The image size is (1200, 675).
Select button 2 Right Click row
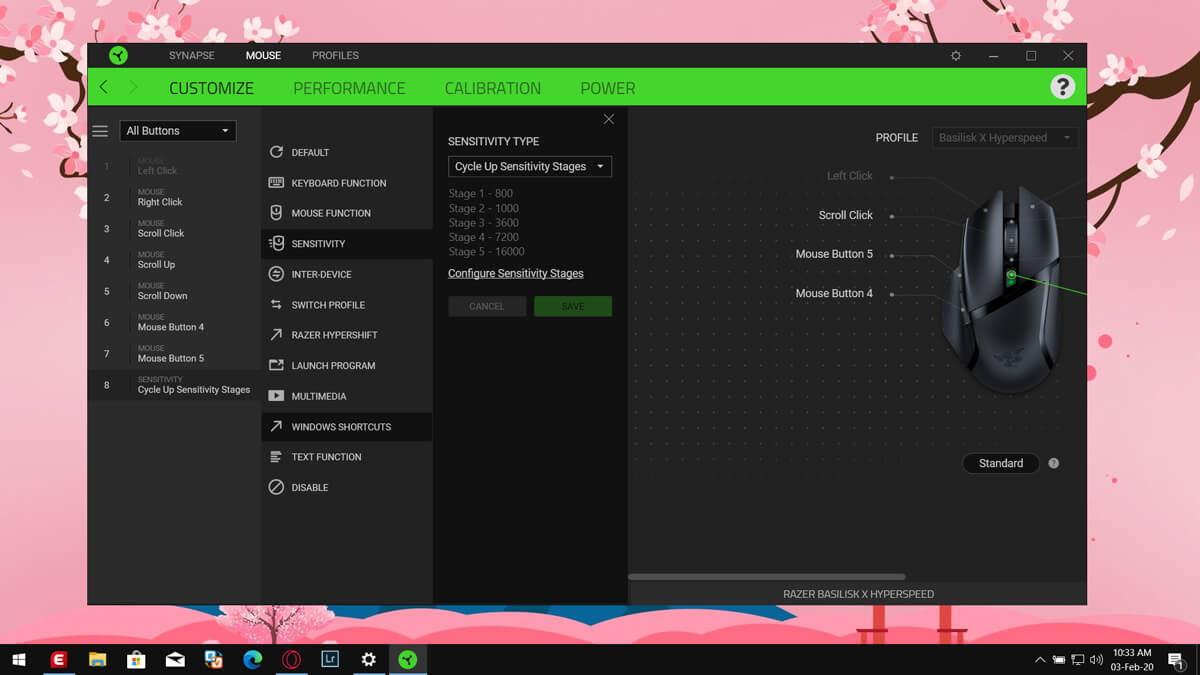click(174, 197)
